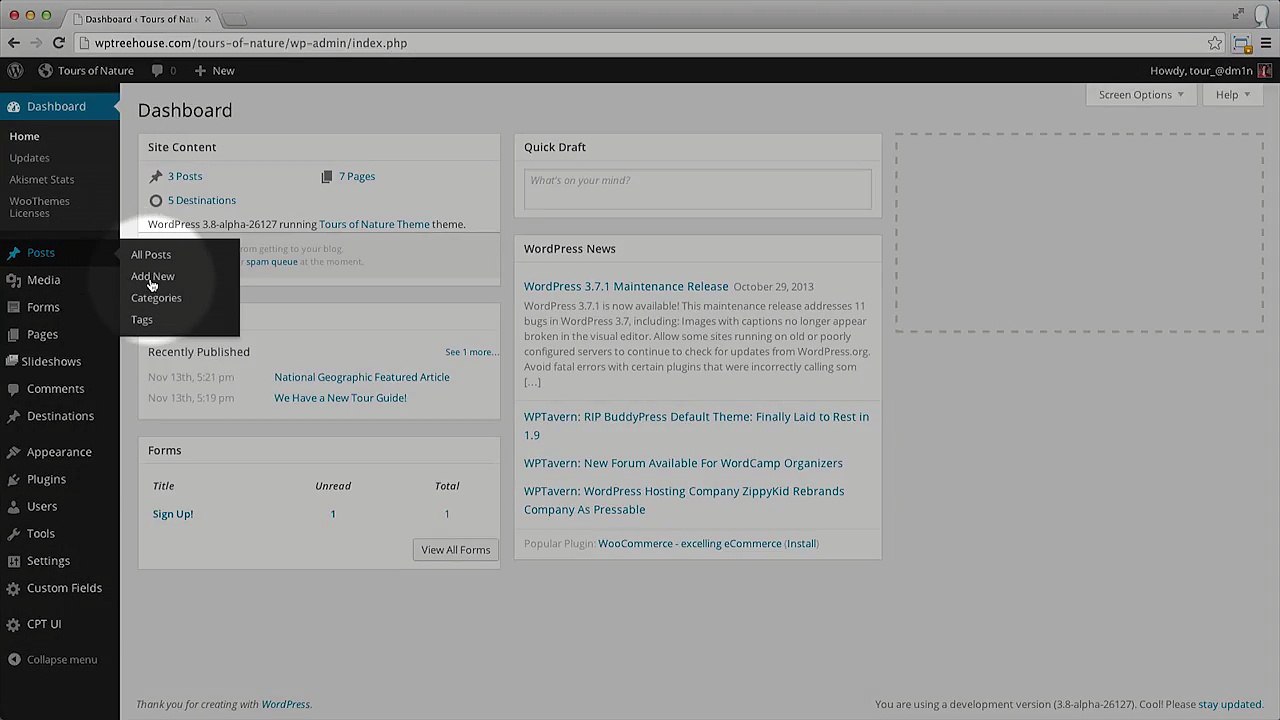Image resolution: width=1280 pixels, height=720 pixels.
Task: Open the 3 Posts link
Action: click(185, 176)
